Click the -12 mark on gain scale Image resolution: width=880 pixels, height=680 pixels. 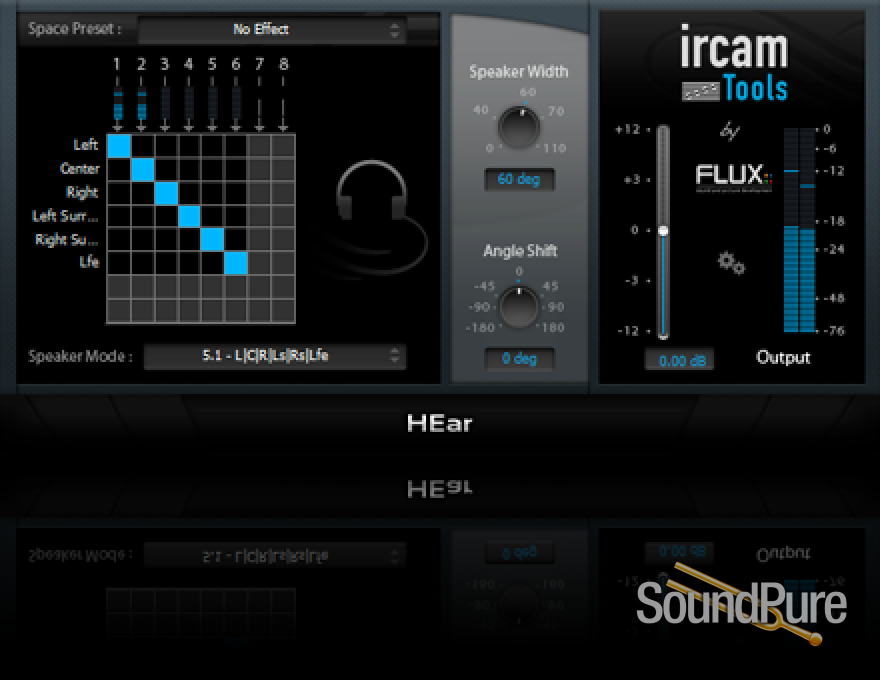pyautogui.click(x=628, y=331)
